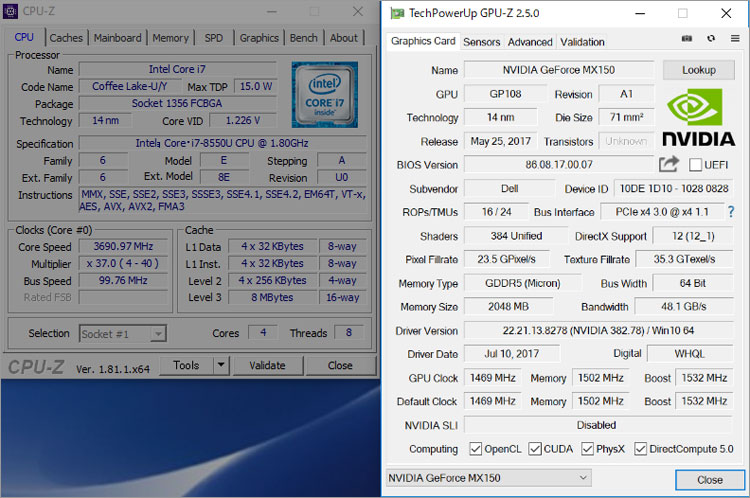
Task: Open Socket #1 selection dropdown in CPU-Z
Action: 122,333
